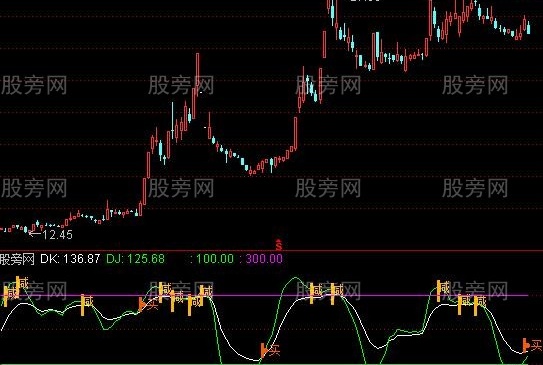Click the red S marker above the indicator panel
This screenshot has width=543, height=365.
279,244
